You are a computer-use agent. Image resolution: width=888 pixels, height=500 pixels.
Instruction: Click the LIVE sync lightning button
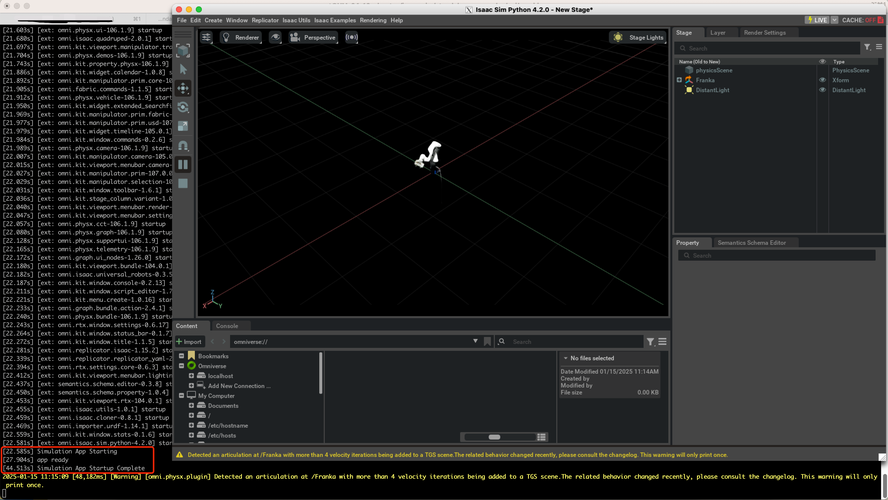(817, 20)
